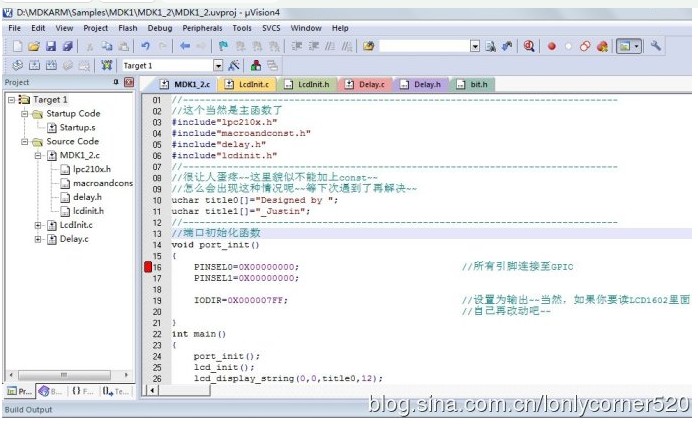The height and width of the screenshot is (424, 698).
Task: Show the Templates tab in project panel
Action: [x=116, y=391]
